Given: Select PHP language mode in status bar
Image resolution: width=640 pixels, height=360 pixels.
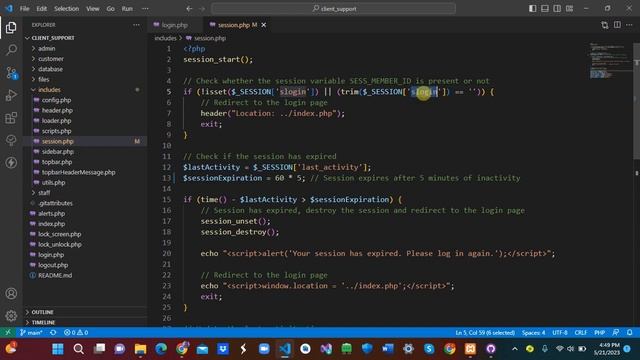Looking at the screenshot, I should [599, 333].
